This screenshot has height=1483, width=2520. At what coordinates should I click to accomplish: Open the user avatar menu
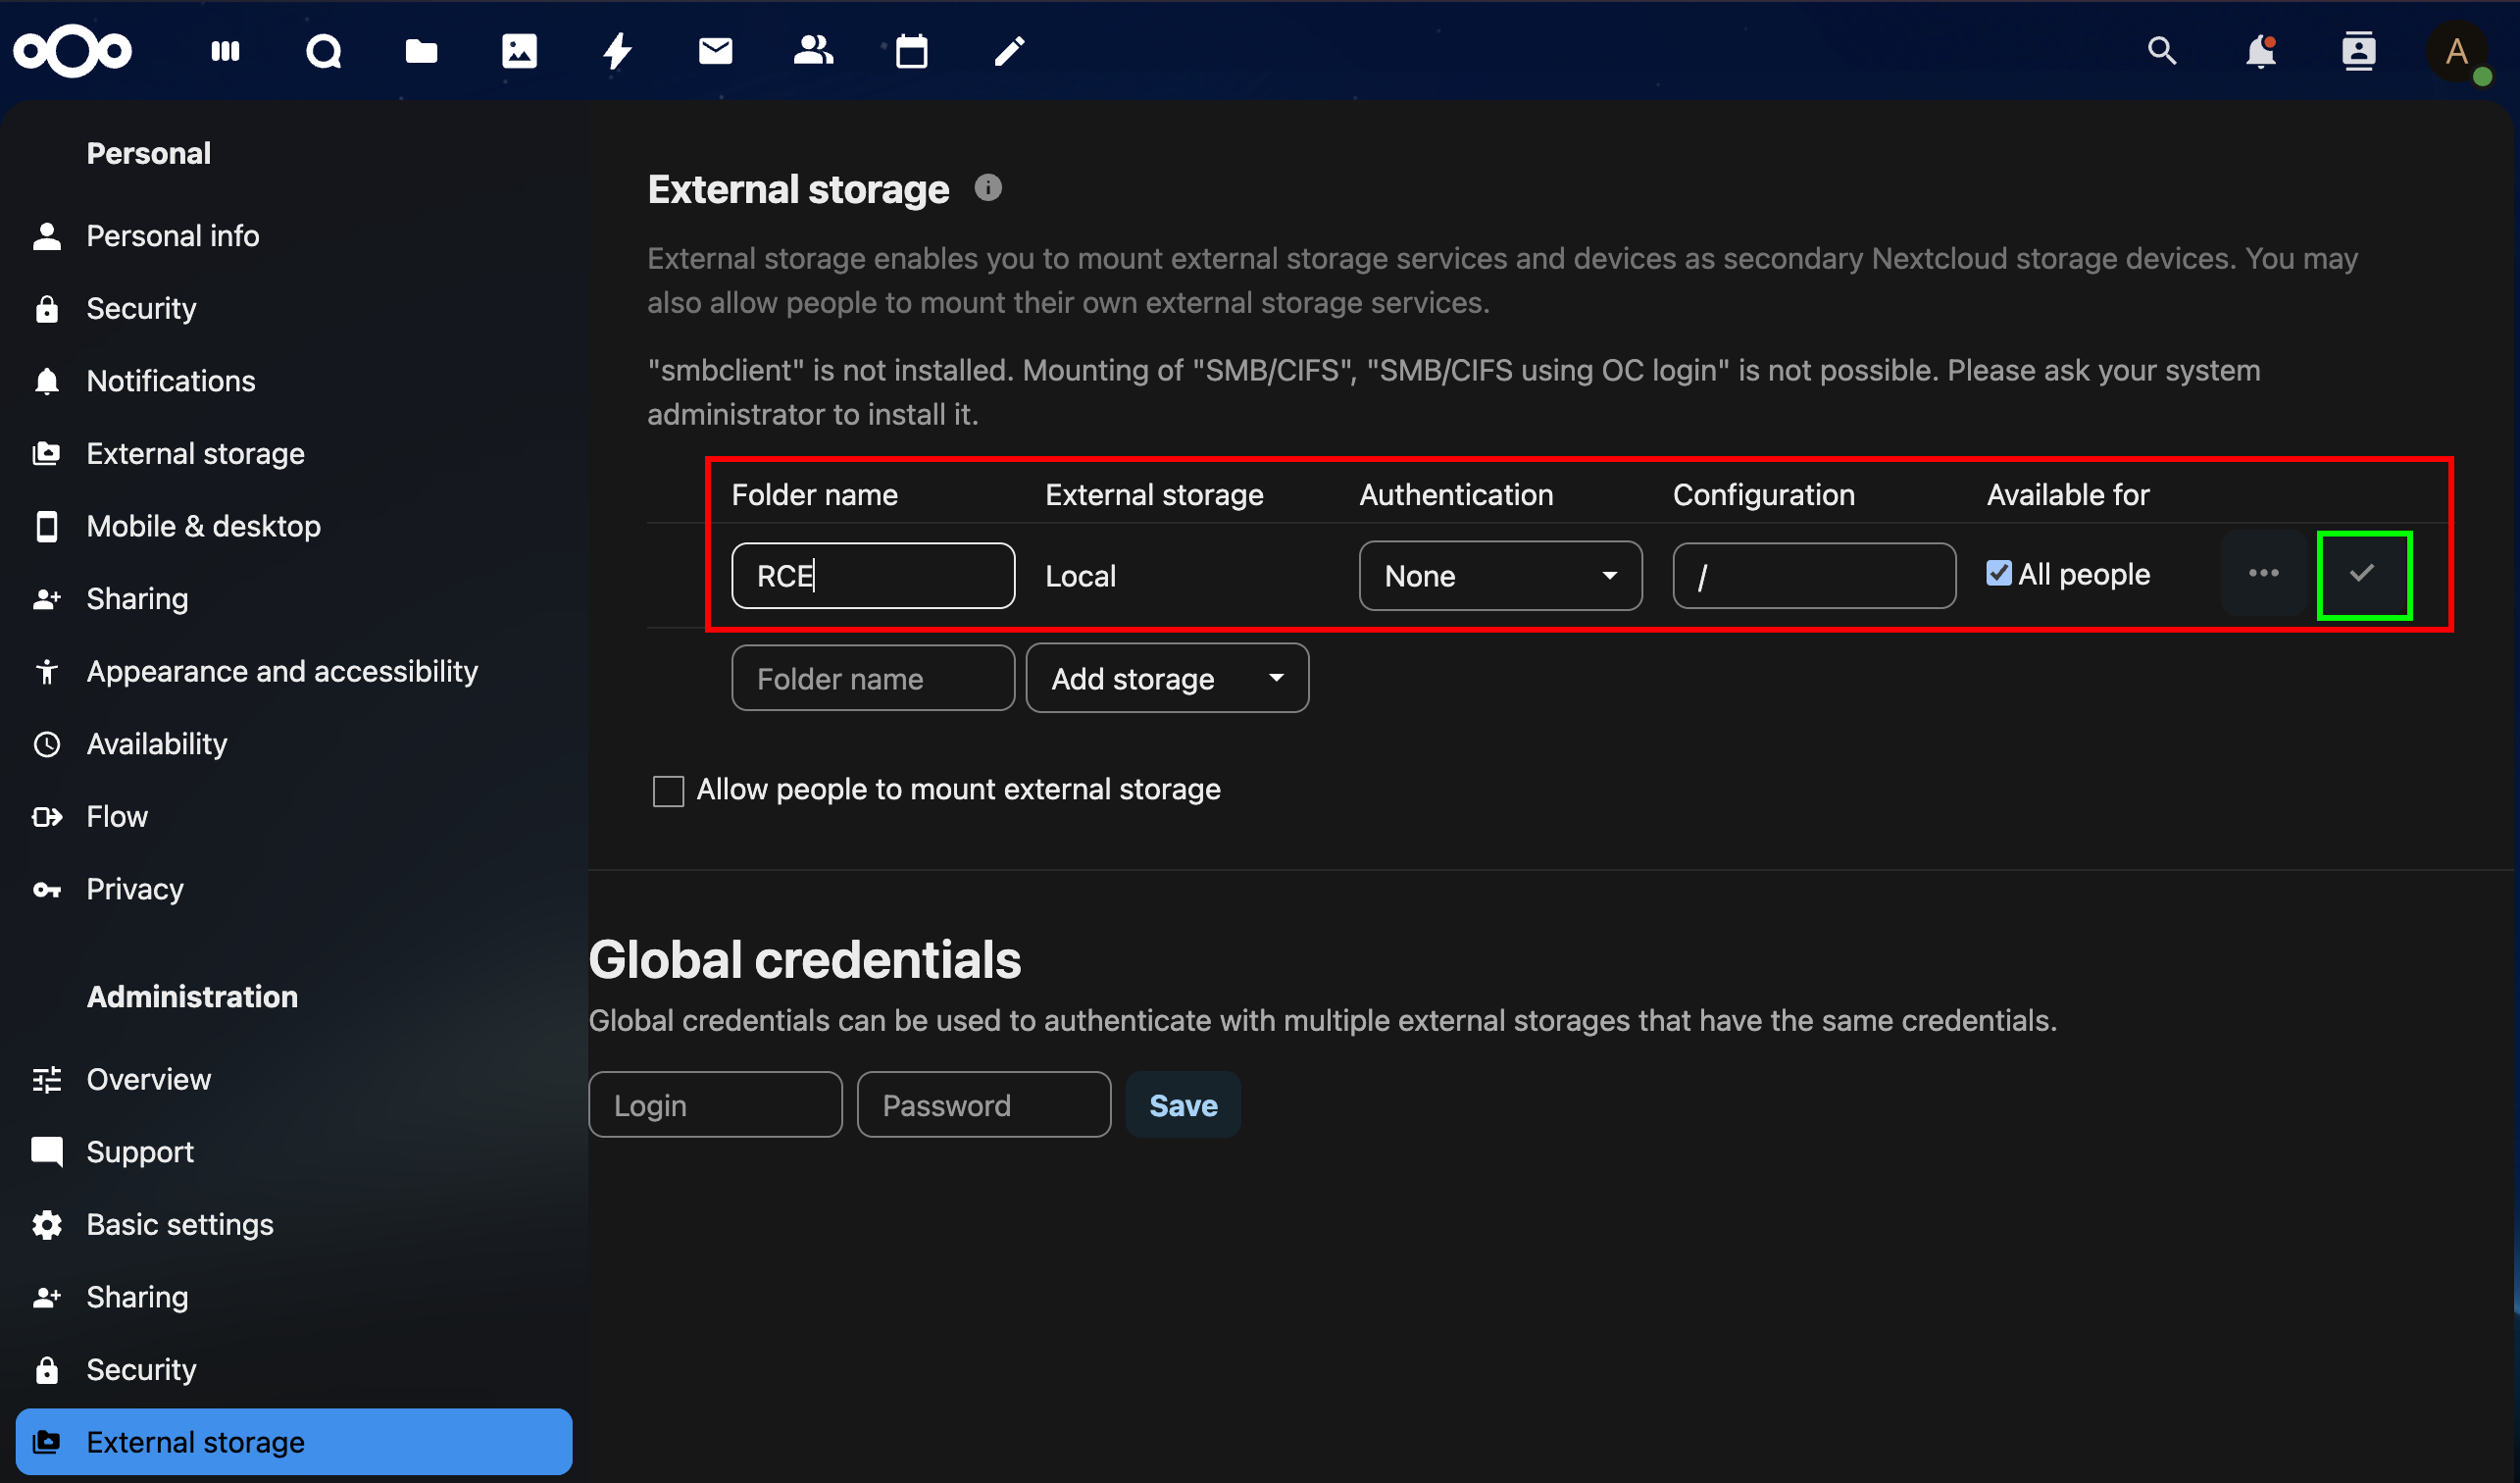(2457, 51)
